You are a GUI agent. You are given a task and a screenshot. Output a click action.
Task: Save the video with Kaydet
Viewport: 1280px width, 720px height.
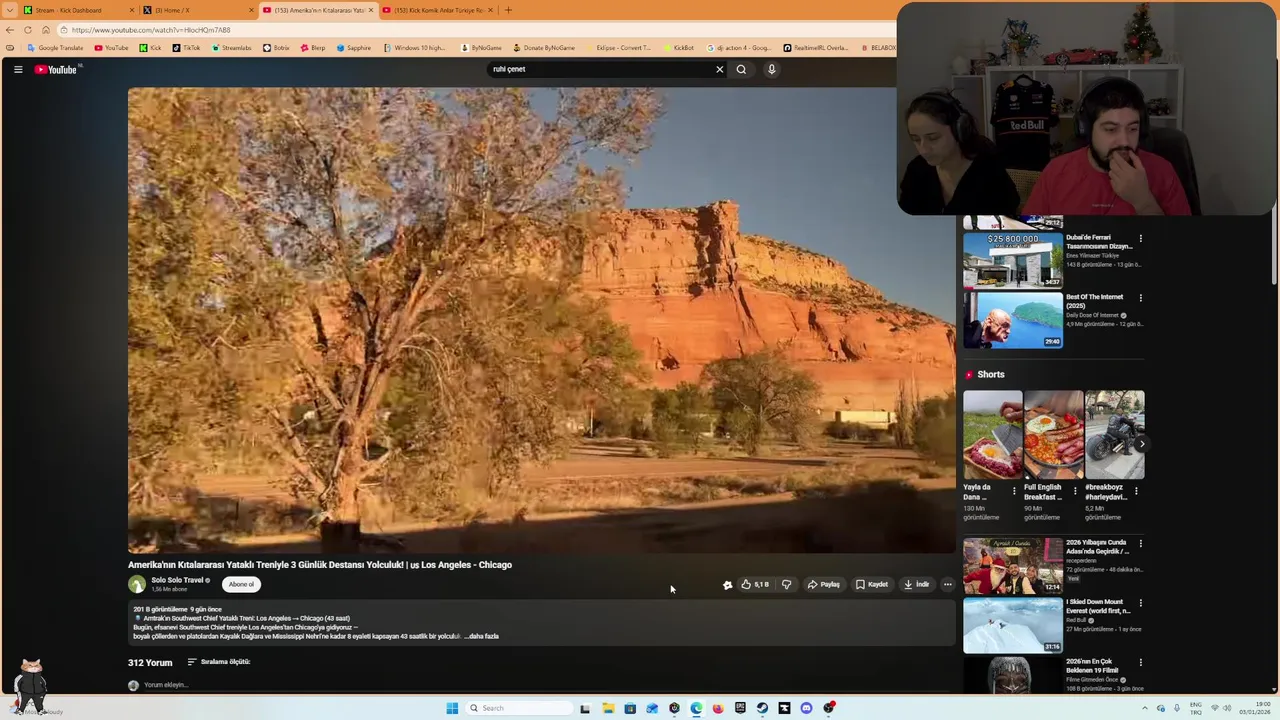tap(872, 584)
